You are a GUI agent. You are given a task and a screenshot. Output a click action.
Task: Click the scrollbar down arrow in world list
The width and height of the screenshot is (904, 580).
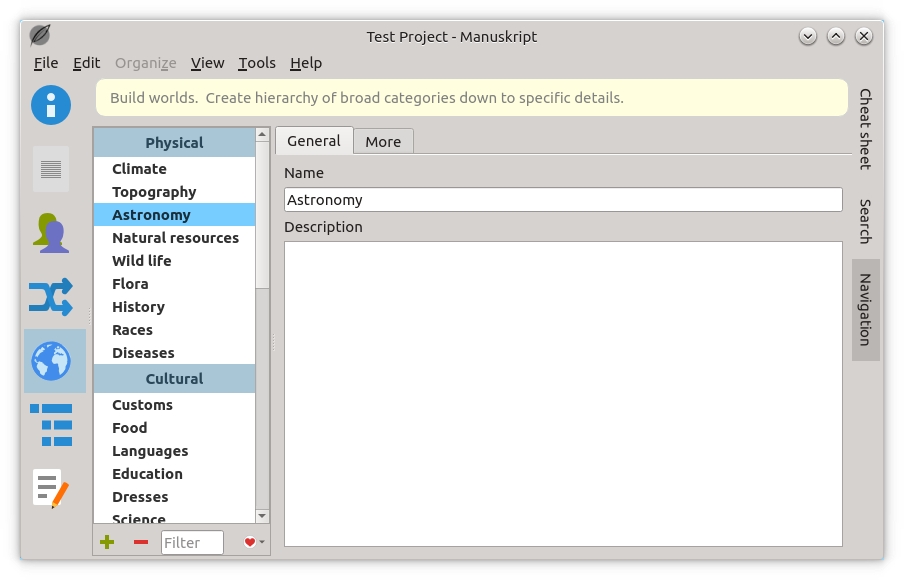click(x=262, y=516)
